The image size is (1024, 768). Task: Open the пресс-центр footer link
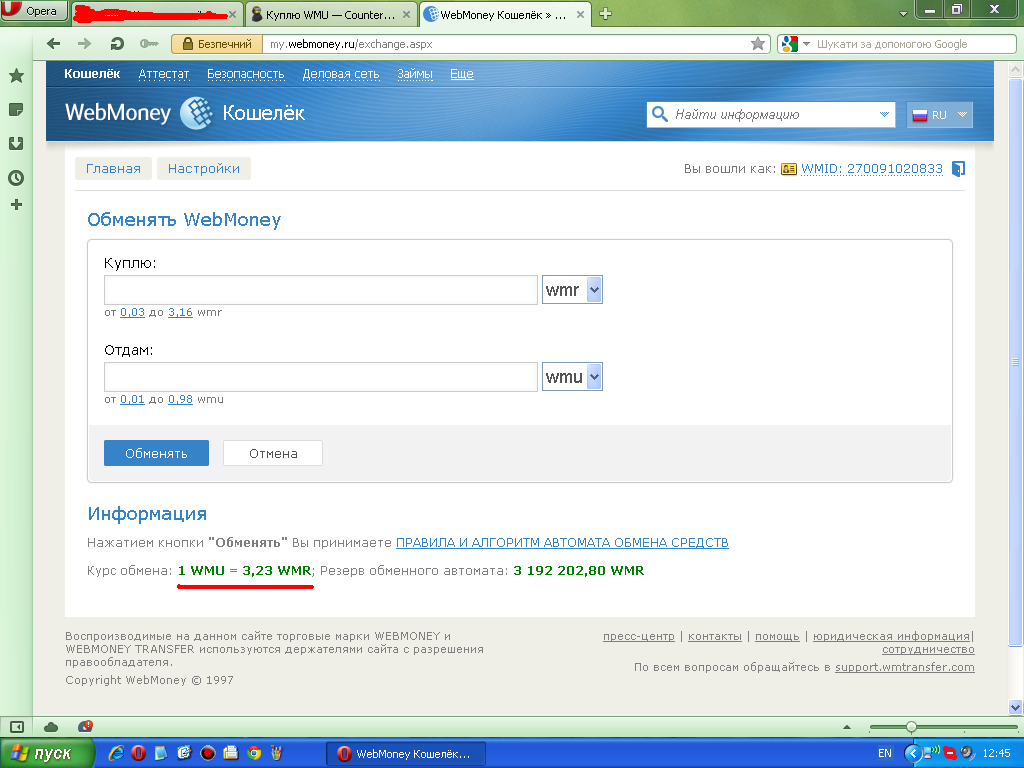pyautogui.click(x=639, y=636)
